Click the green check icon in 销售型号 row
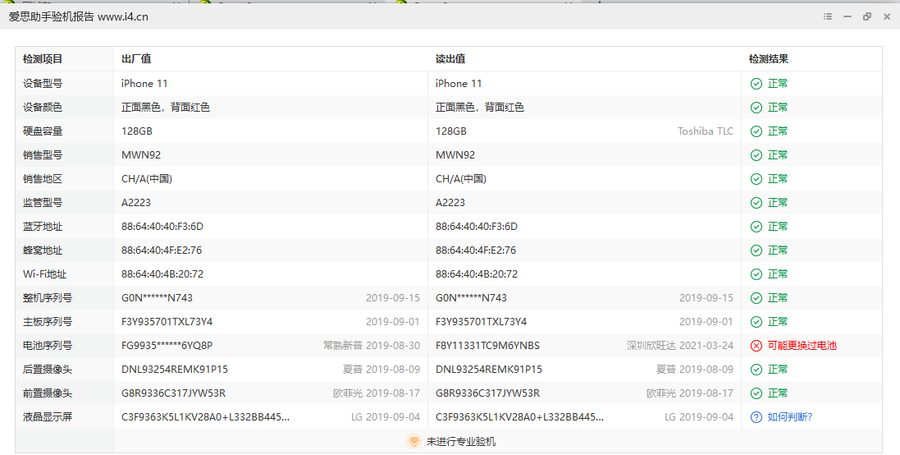Viewport: 900px width, 455px height. [x=756, y=155]
